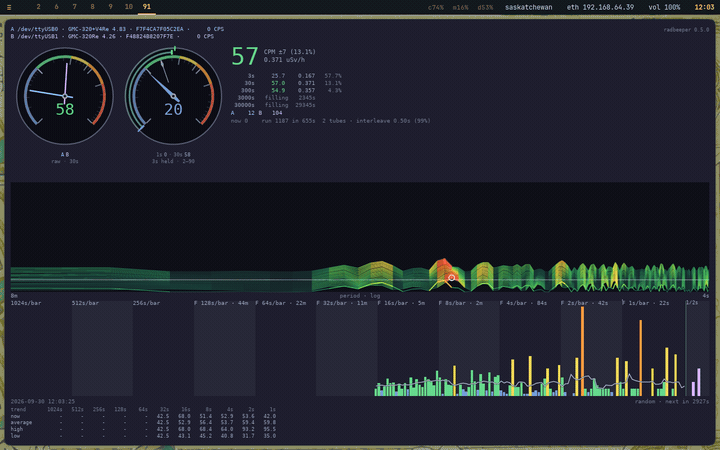
Task: Click the 93.2 high value in trend table
Action: (248, 429)
